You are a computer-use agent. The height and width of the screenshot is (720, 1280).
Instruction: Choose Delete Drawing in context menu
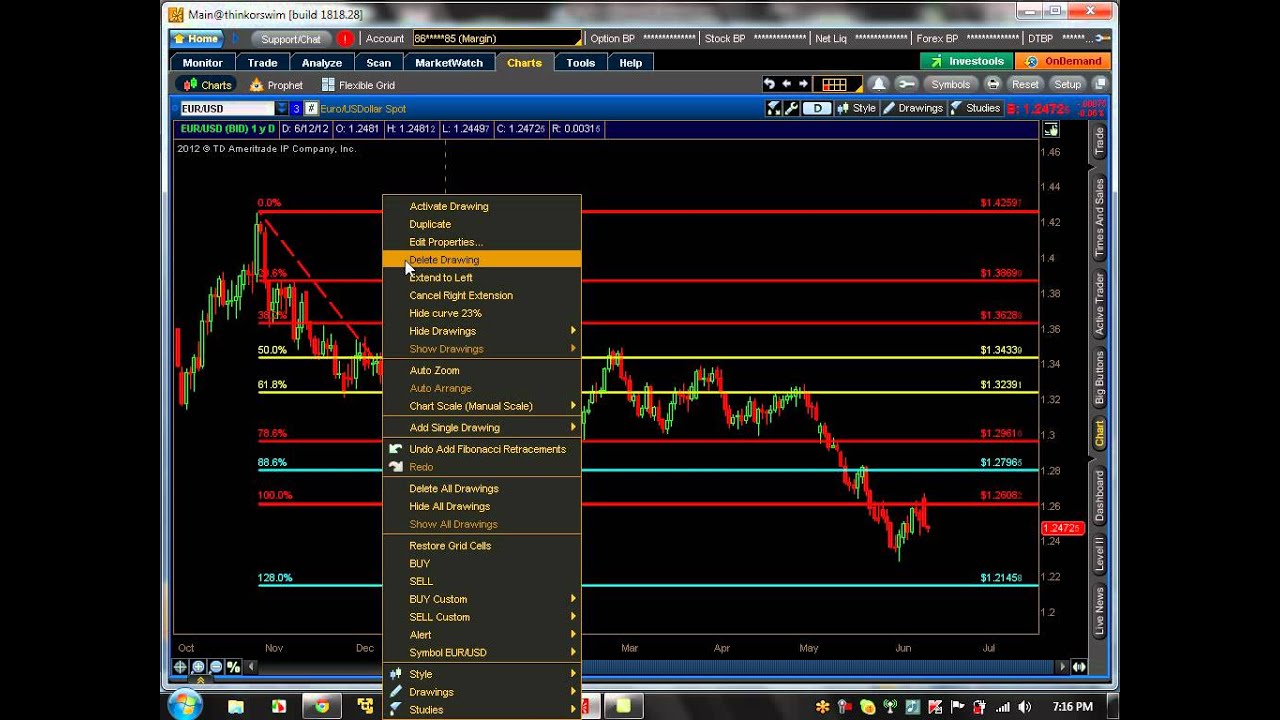click(x=481, y=260)
